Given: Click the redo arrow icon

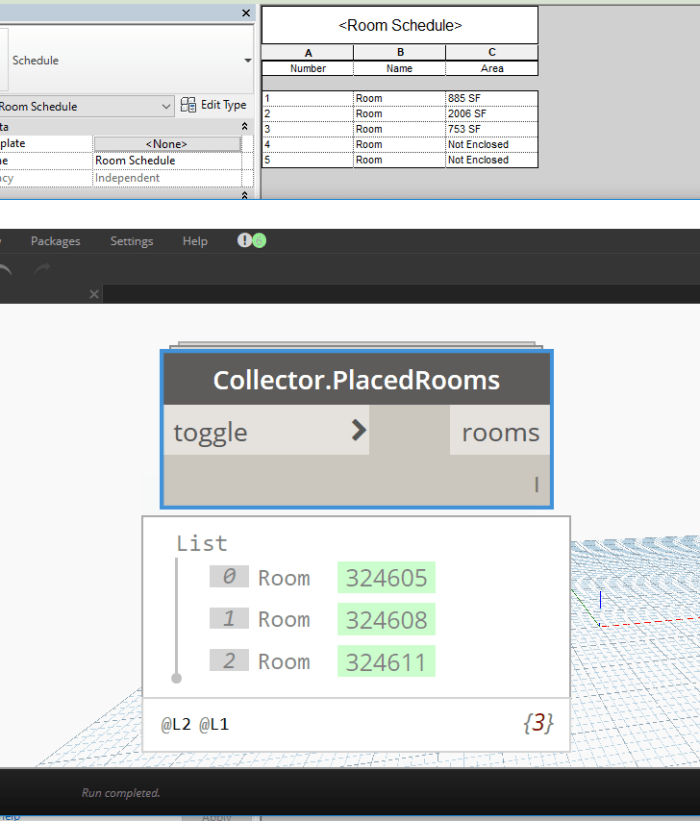Looking at the screenshot, I should [41, 271].
